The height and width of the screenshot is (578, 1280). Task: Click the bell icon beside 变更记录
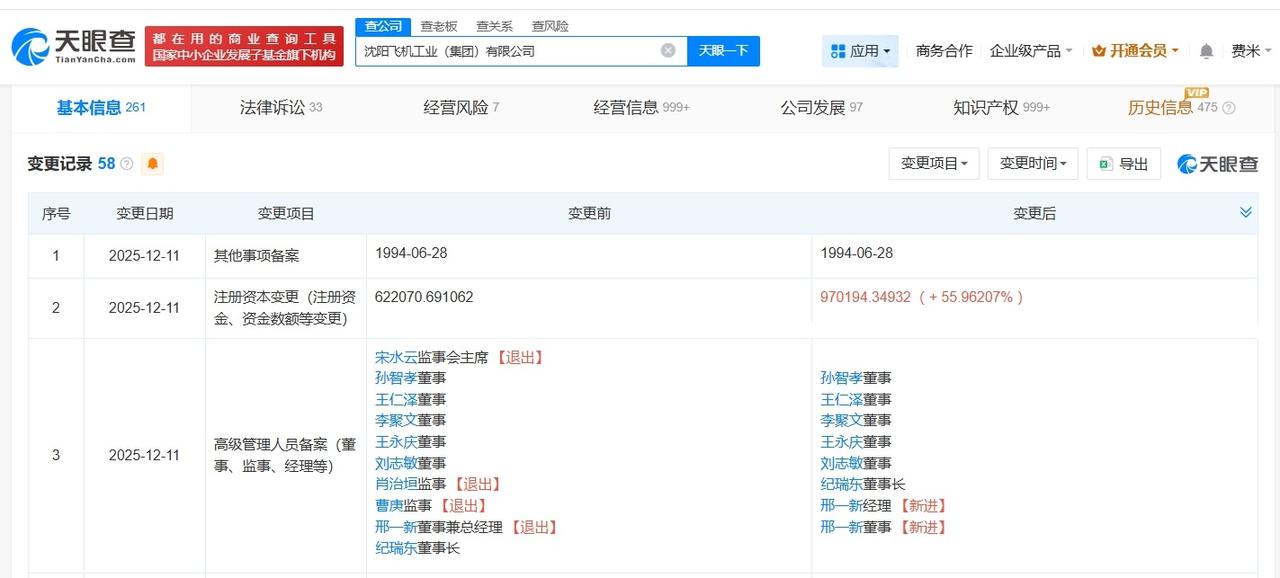click(x=152, y=163)
